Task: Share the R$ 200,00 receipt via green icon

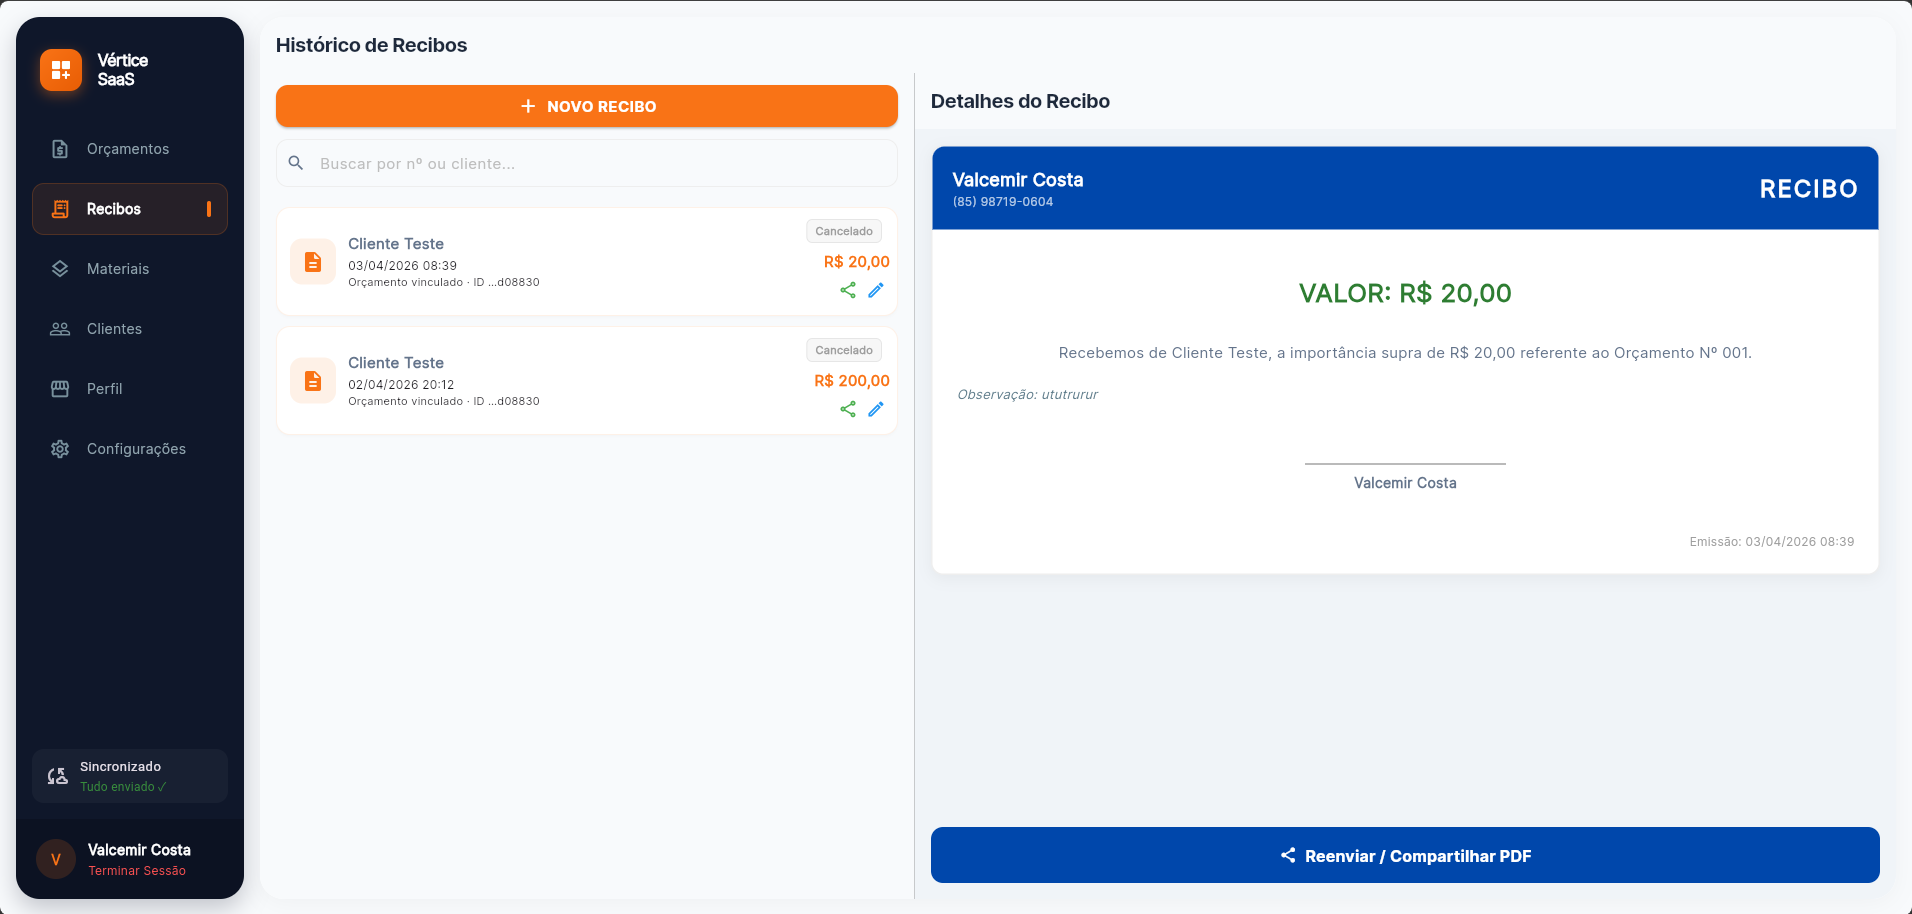Action: coord(848,409)
